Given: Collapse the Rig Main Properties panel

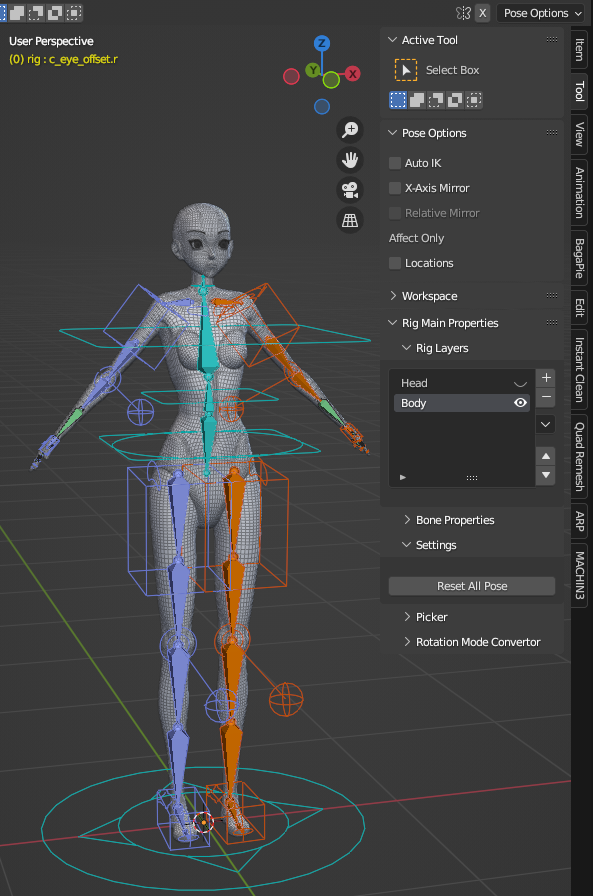Looking at the screenshot, I should (392, 322).
